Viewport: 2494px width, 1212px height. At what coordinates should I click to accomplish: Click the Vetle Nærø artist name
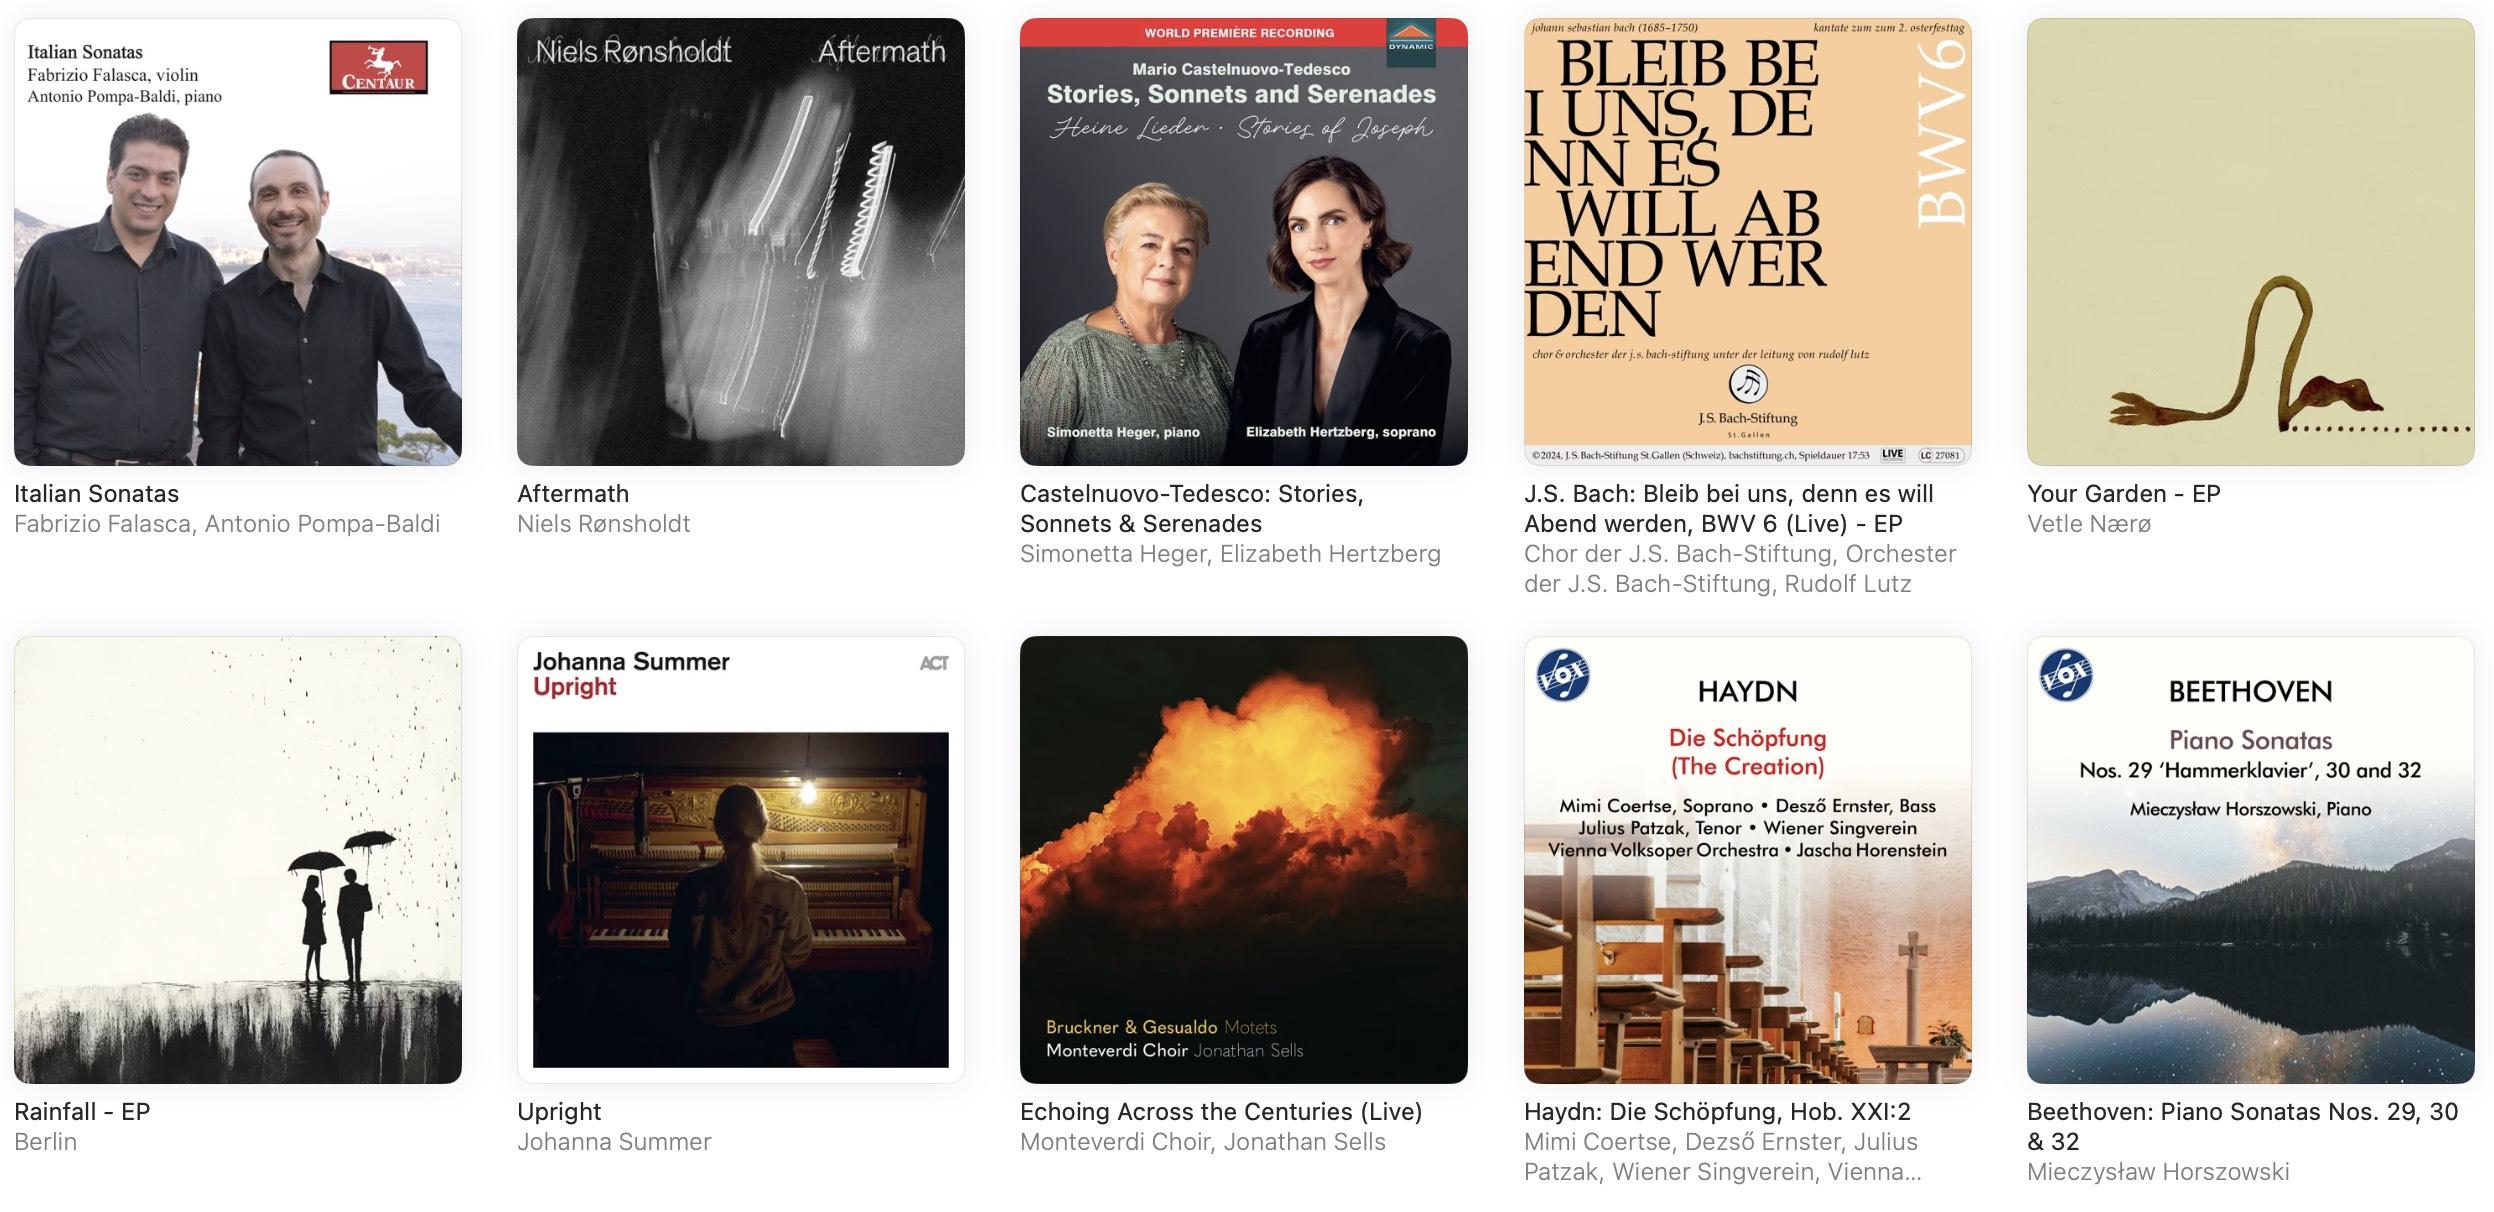(2089, 524)
